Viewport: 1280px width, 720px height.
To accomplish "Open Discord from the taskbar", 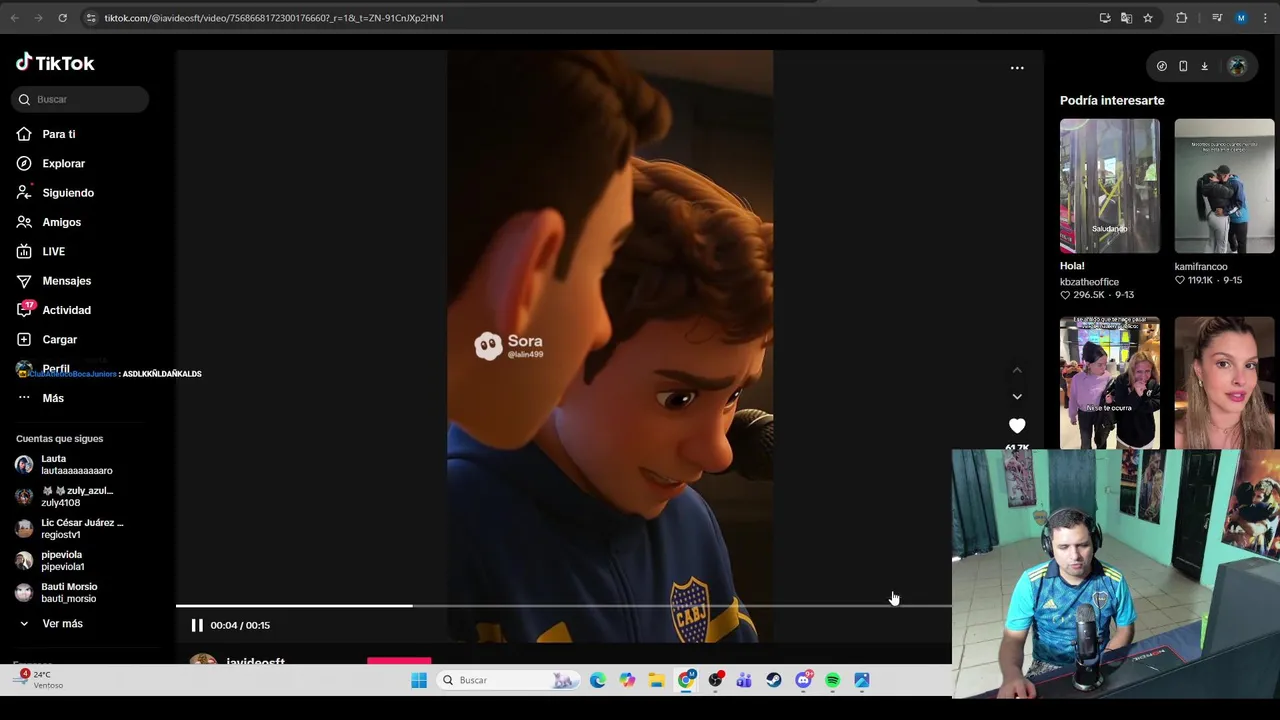I will click(x=803, y=680).
